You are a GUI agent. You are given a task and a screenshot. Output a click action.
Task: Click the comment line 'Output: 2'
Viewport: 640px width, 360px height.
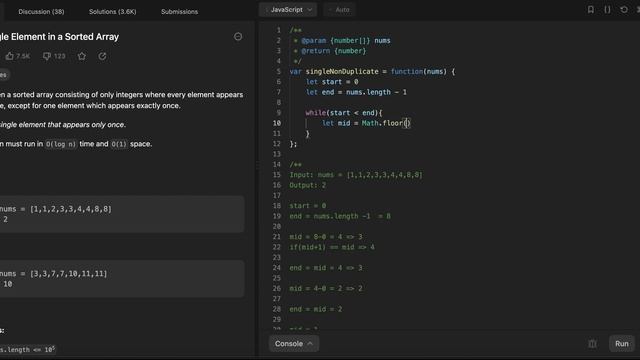pos(308,185)
